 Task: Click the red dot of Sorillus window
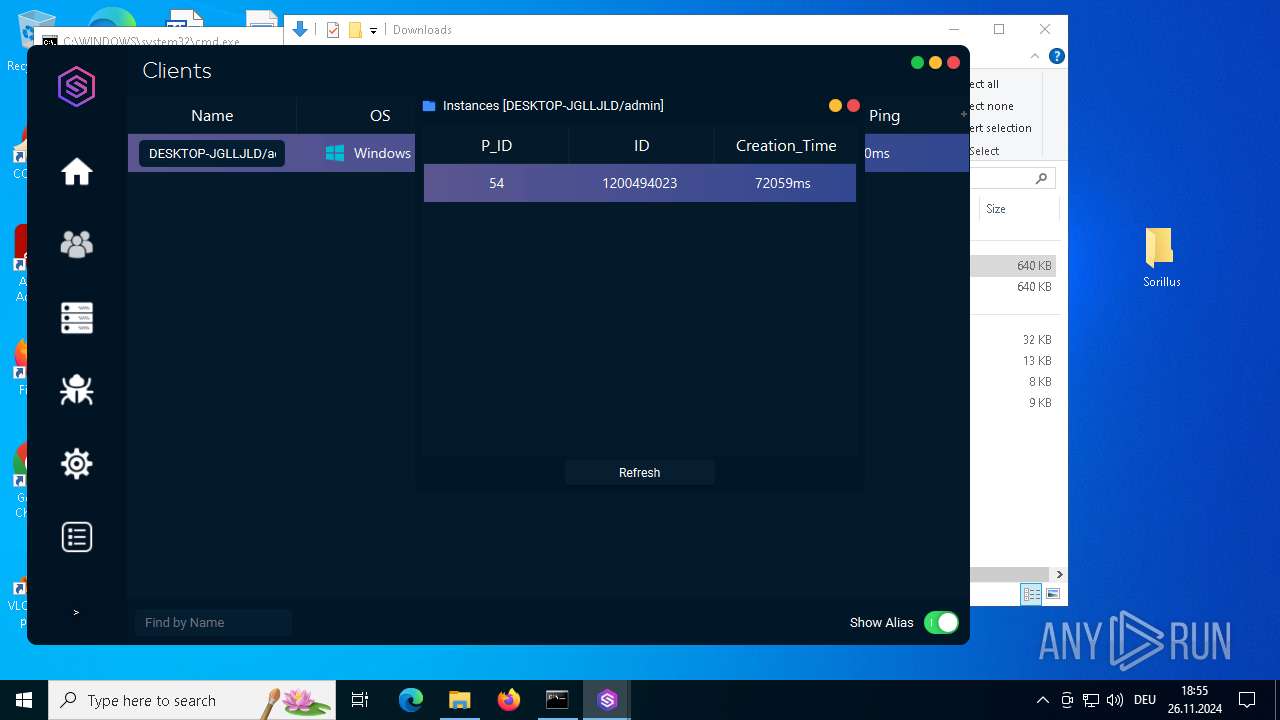pos(953,62)
